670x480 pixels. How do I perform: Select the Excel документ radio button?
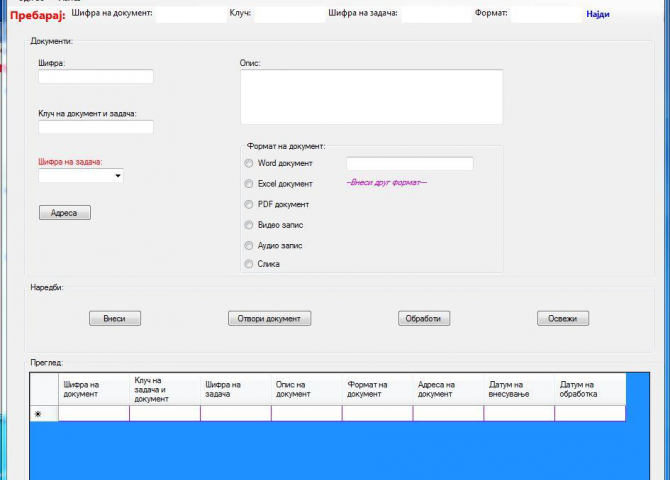click(x=250, y=184)
